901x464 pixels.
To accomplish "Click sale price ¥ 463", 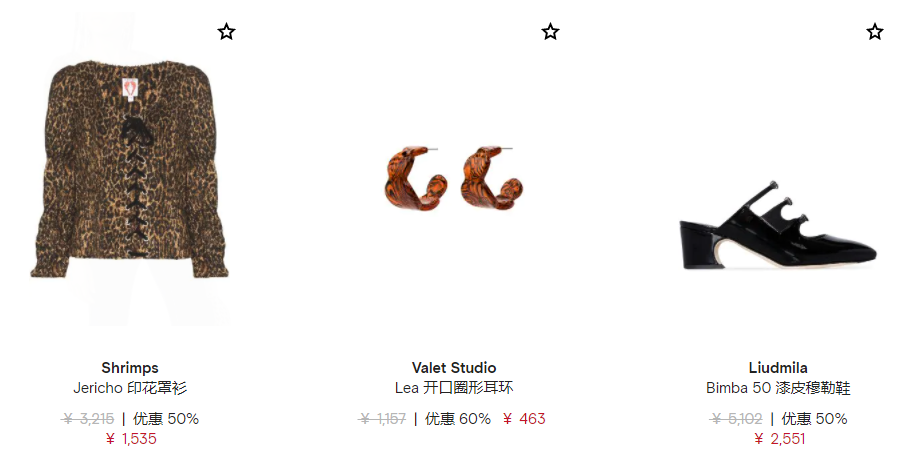I will click(523, 419).
